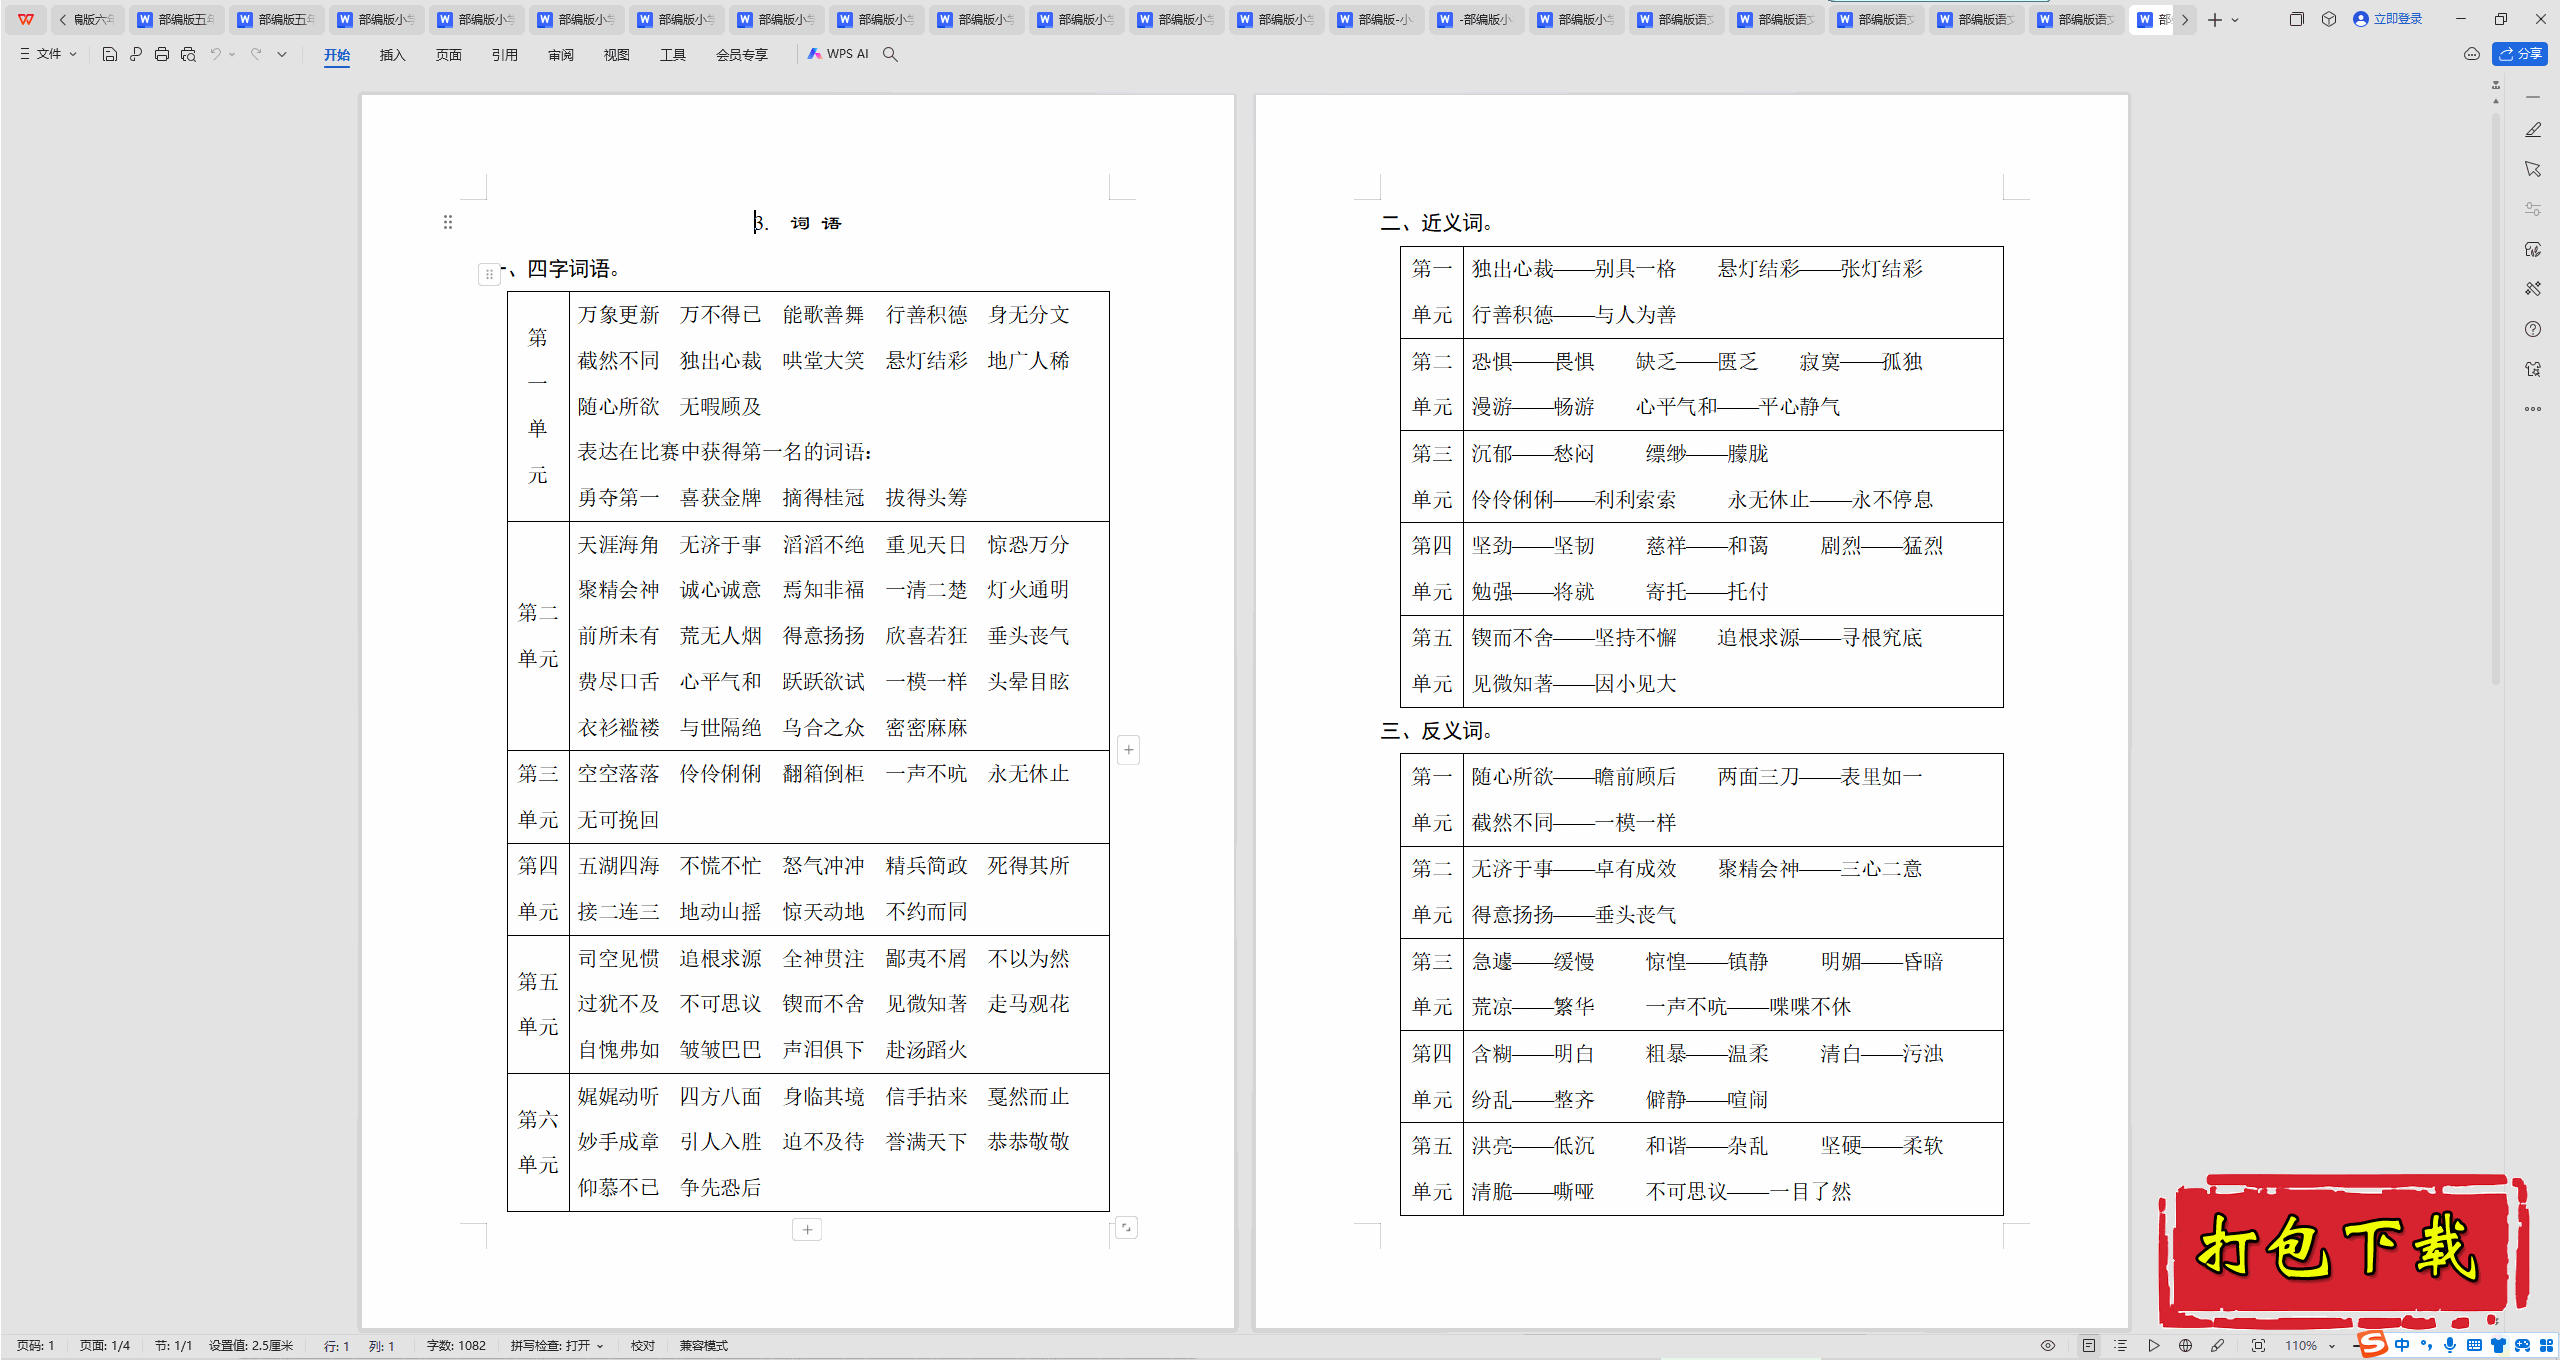
Task: Click 校对 in the status bar
Action: [643, 1346]
